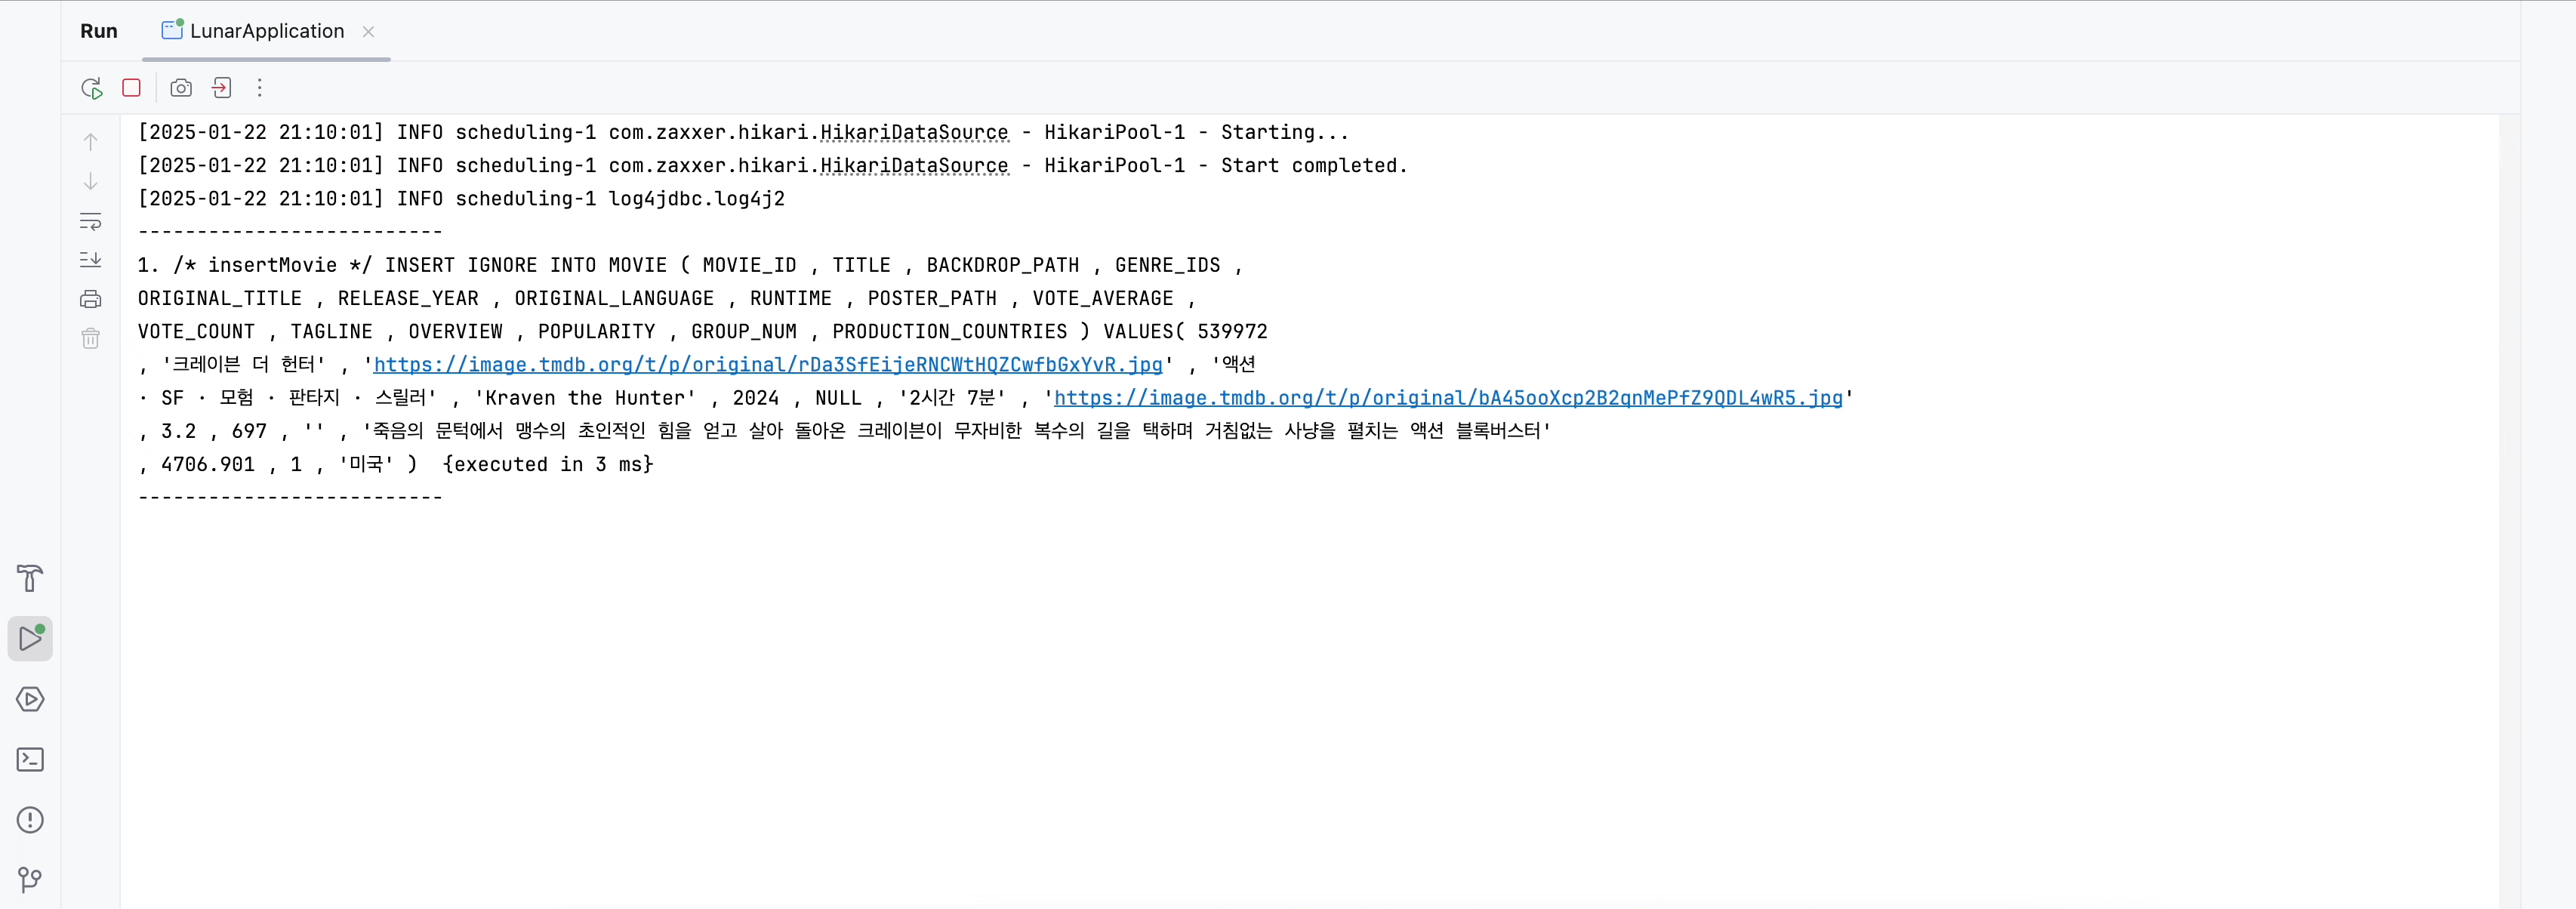Click the Exit icon in the run toolbar
The width and height of the screenshot is (2576, 909).
[x=222, y=88]
